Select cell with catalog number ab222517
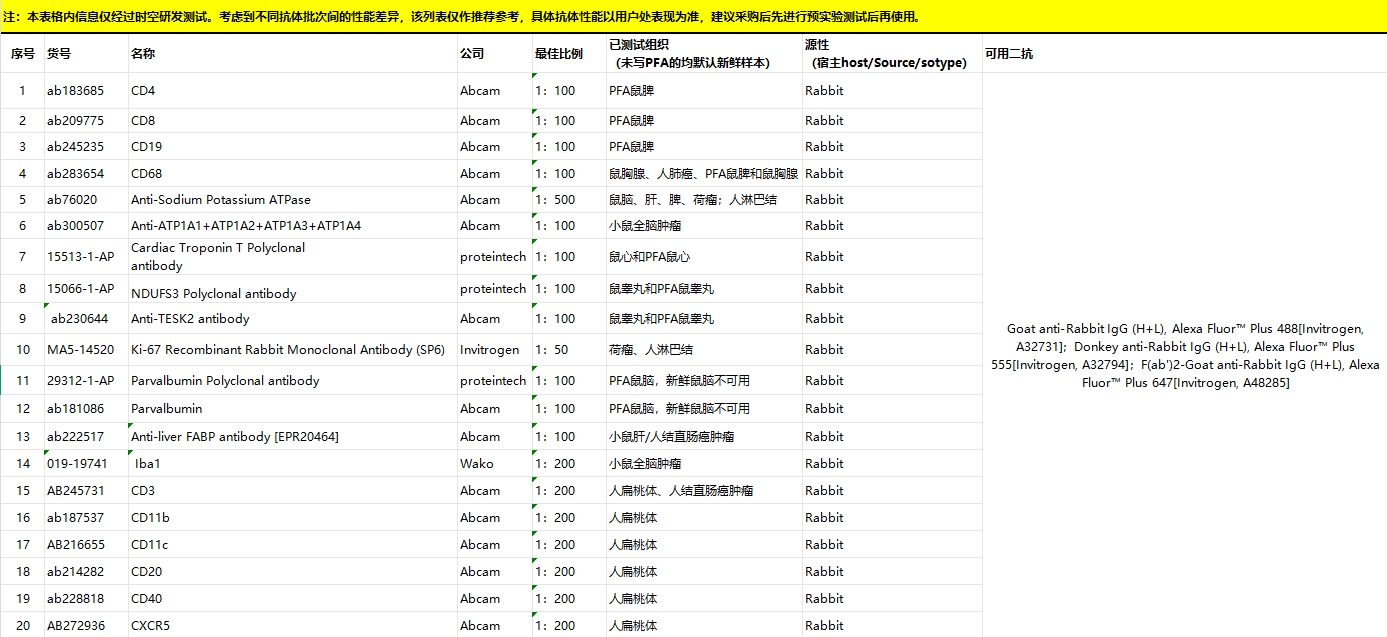 coord(86,436)
